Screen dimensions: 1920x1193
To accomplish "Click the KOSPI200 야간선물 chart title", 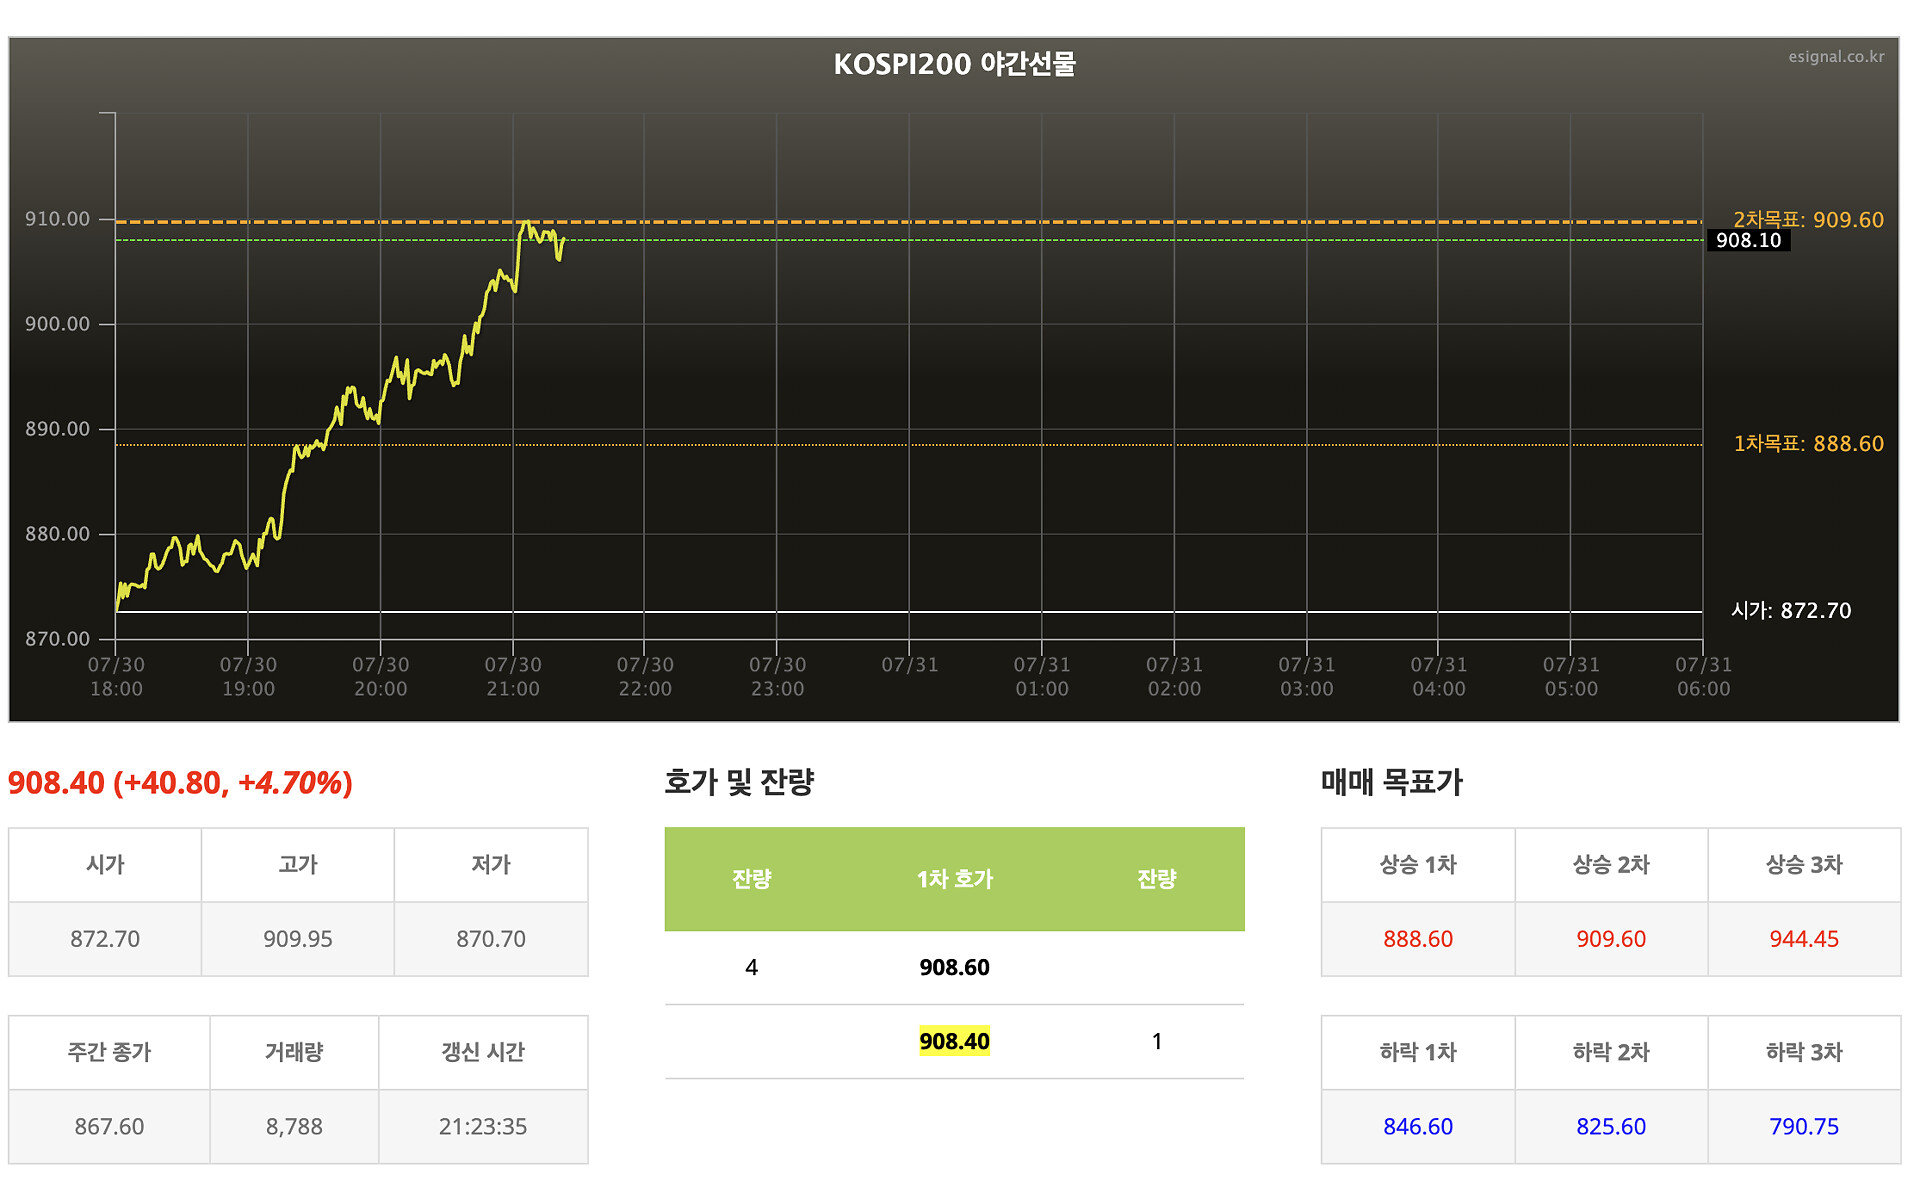I will 955,64.
